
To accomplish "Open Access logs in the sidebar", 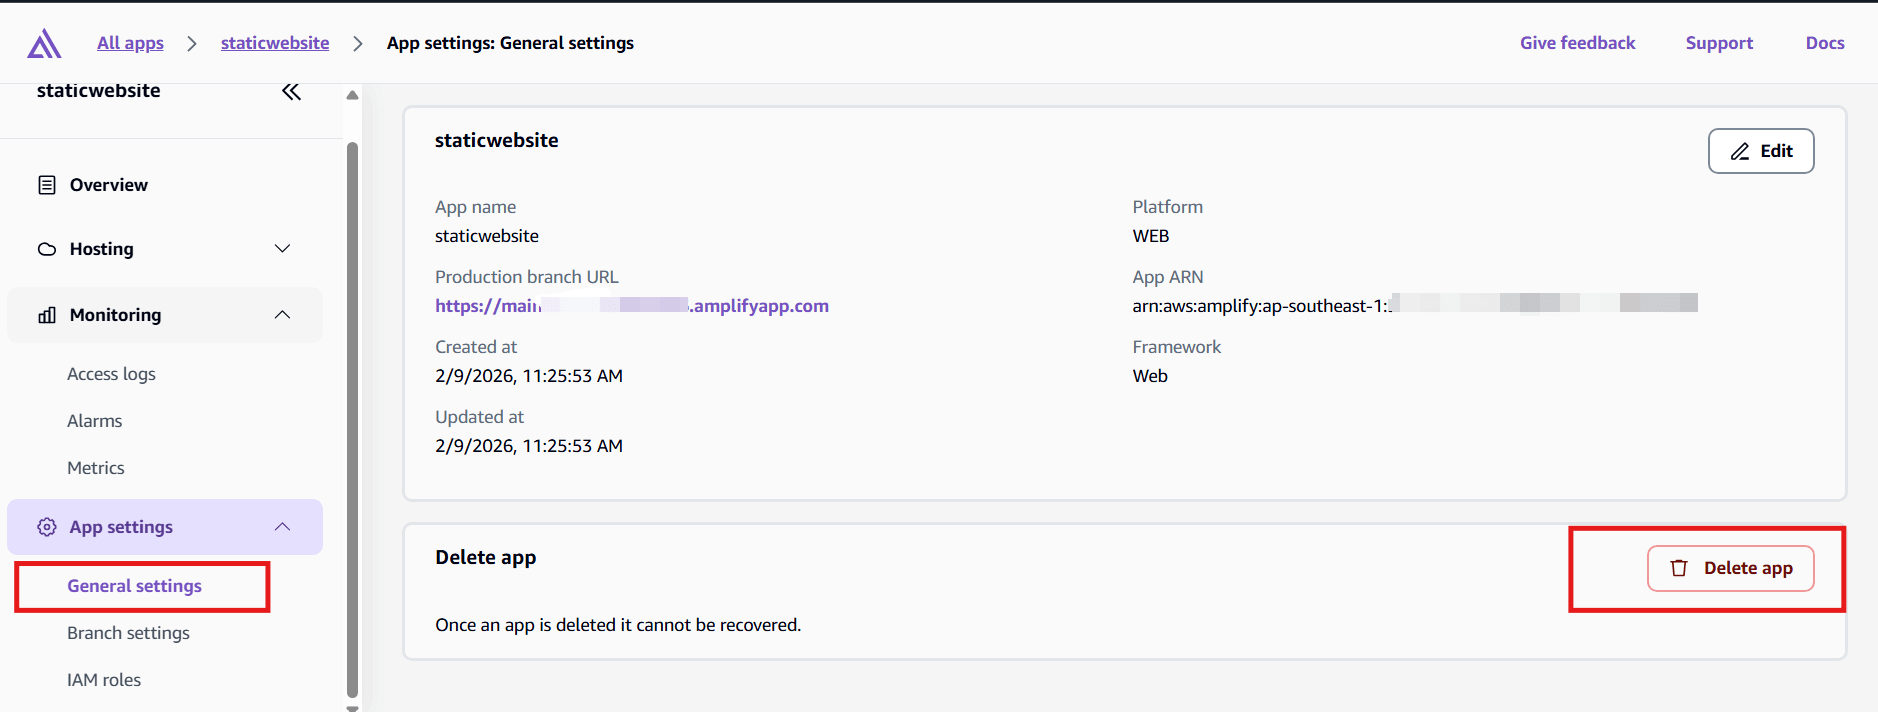I will coord(111,374).
